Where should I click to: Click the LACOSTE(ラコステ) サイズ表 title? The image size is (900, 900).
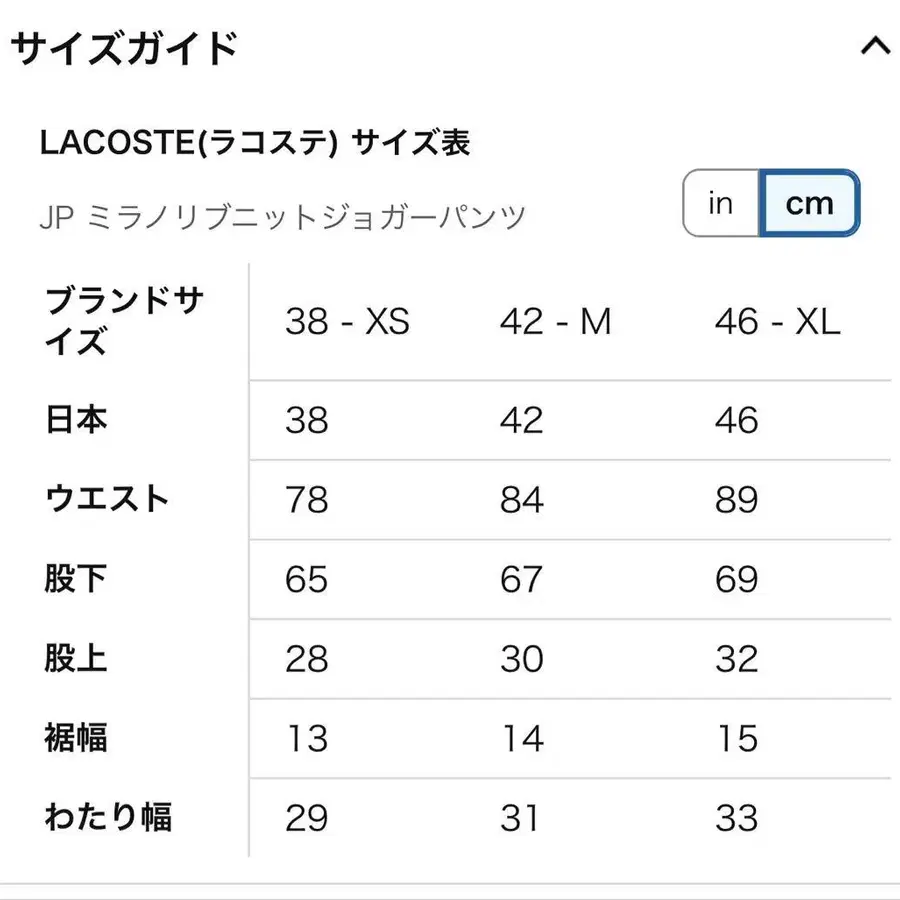tap(256, 142)
